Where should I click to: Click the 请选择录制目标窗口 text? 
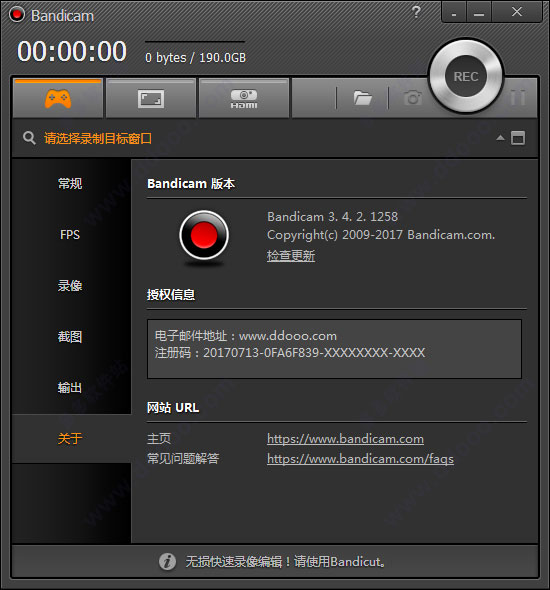98,138
